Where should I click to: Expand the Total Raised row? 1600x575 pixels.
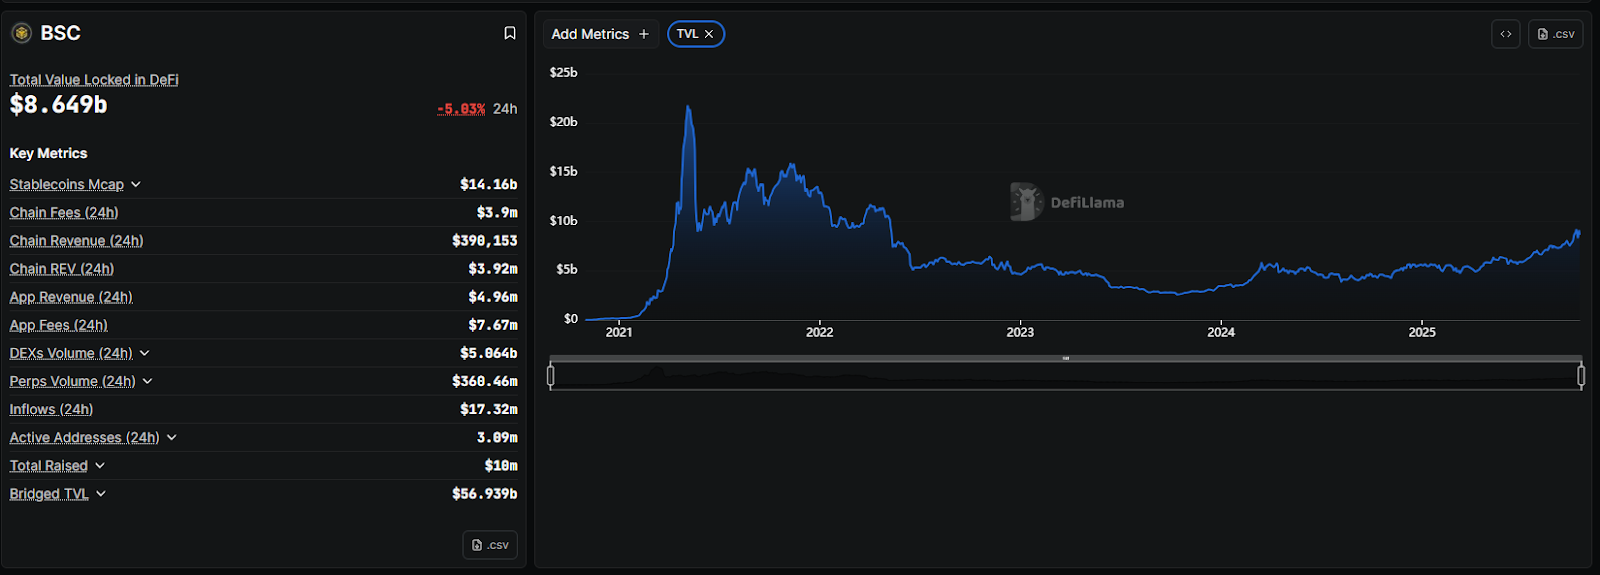pos(100,466)
